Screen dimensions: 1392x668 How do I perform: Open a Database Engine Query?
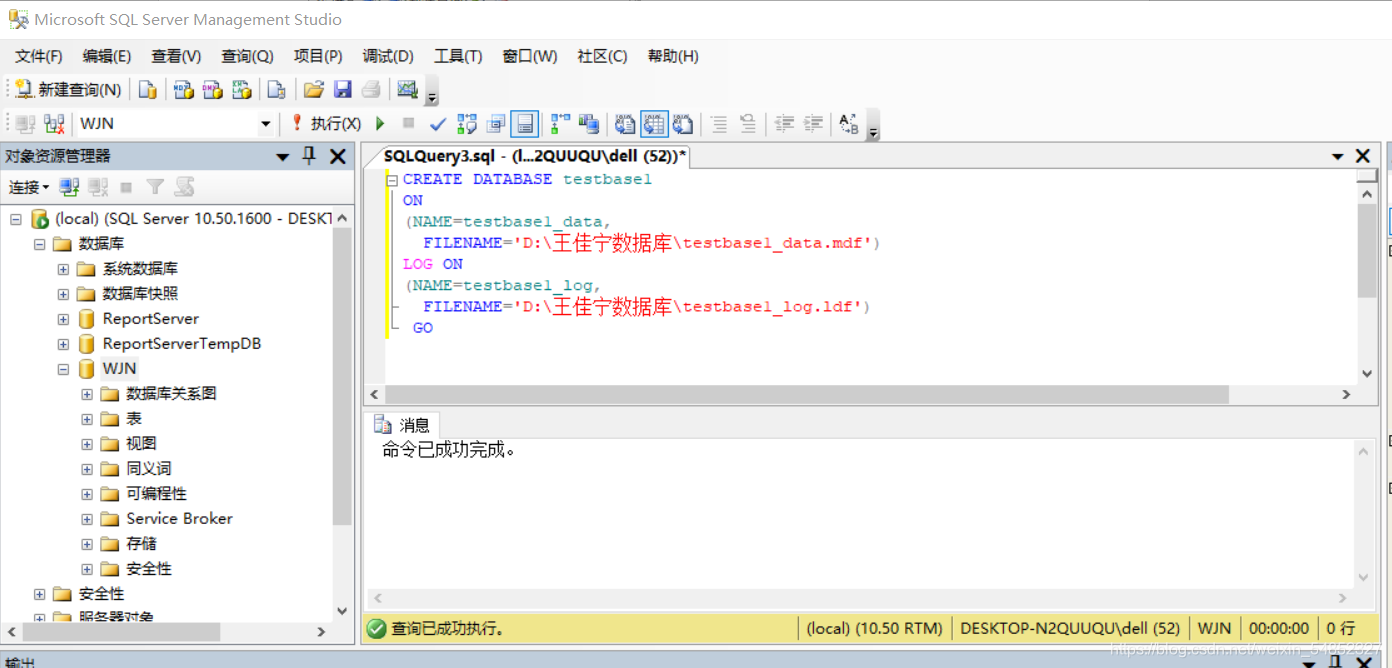(148, 90)
